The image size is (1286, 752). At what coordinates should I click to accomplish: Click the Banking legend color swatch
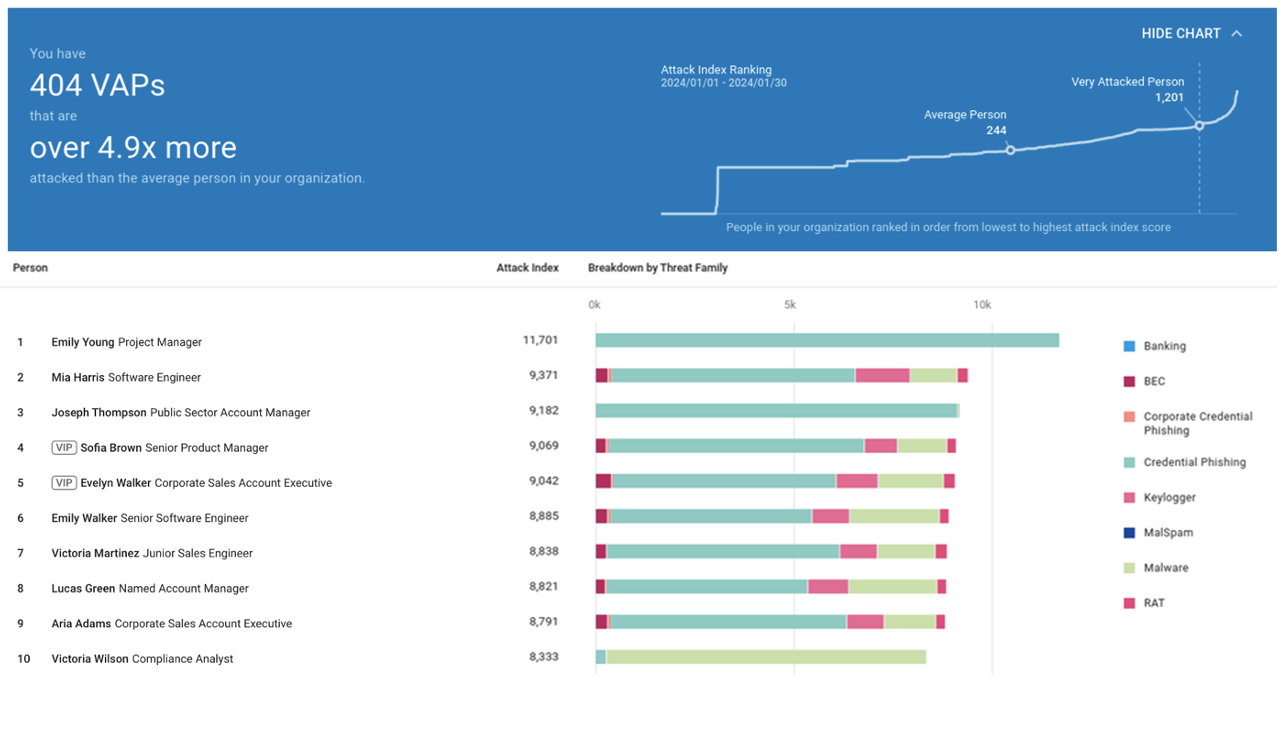tap(1129, 346)
